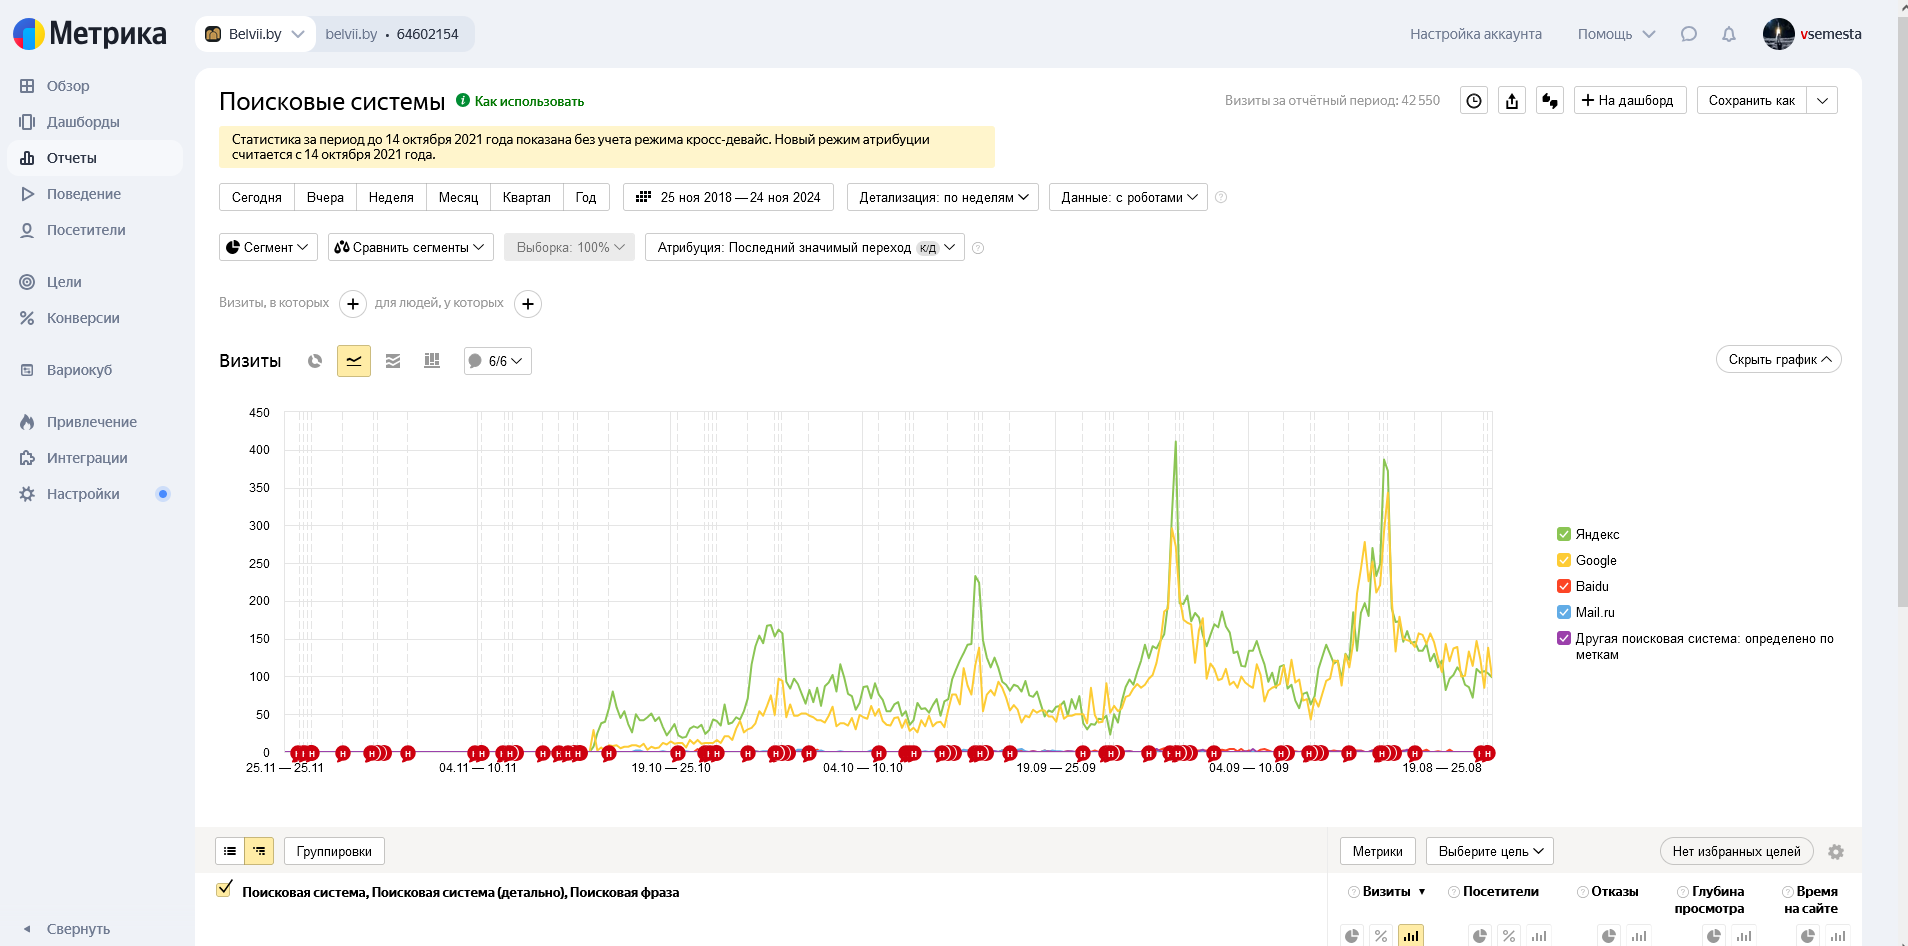Toggle the Baidu legend checkbox
The image size is (1908, 946).
1564,586
